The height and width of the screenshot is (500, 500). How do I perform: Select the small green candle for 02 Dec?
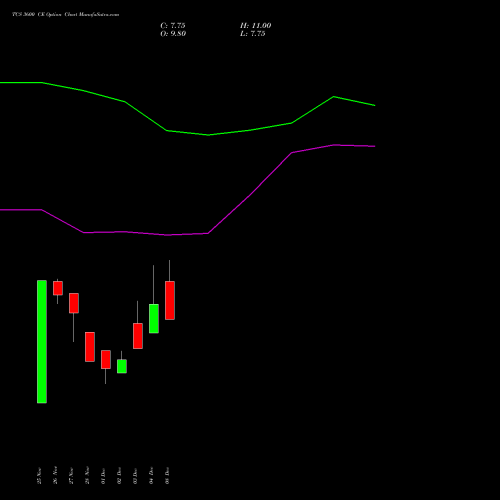point(122,366)
